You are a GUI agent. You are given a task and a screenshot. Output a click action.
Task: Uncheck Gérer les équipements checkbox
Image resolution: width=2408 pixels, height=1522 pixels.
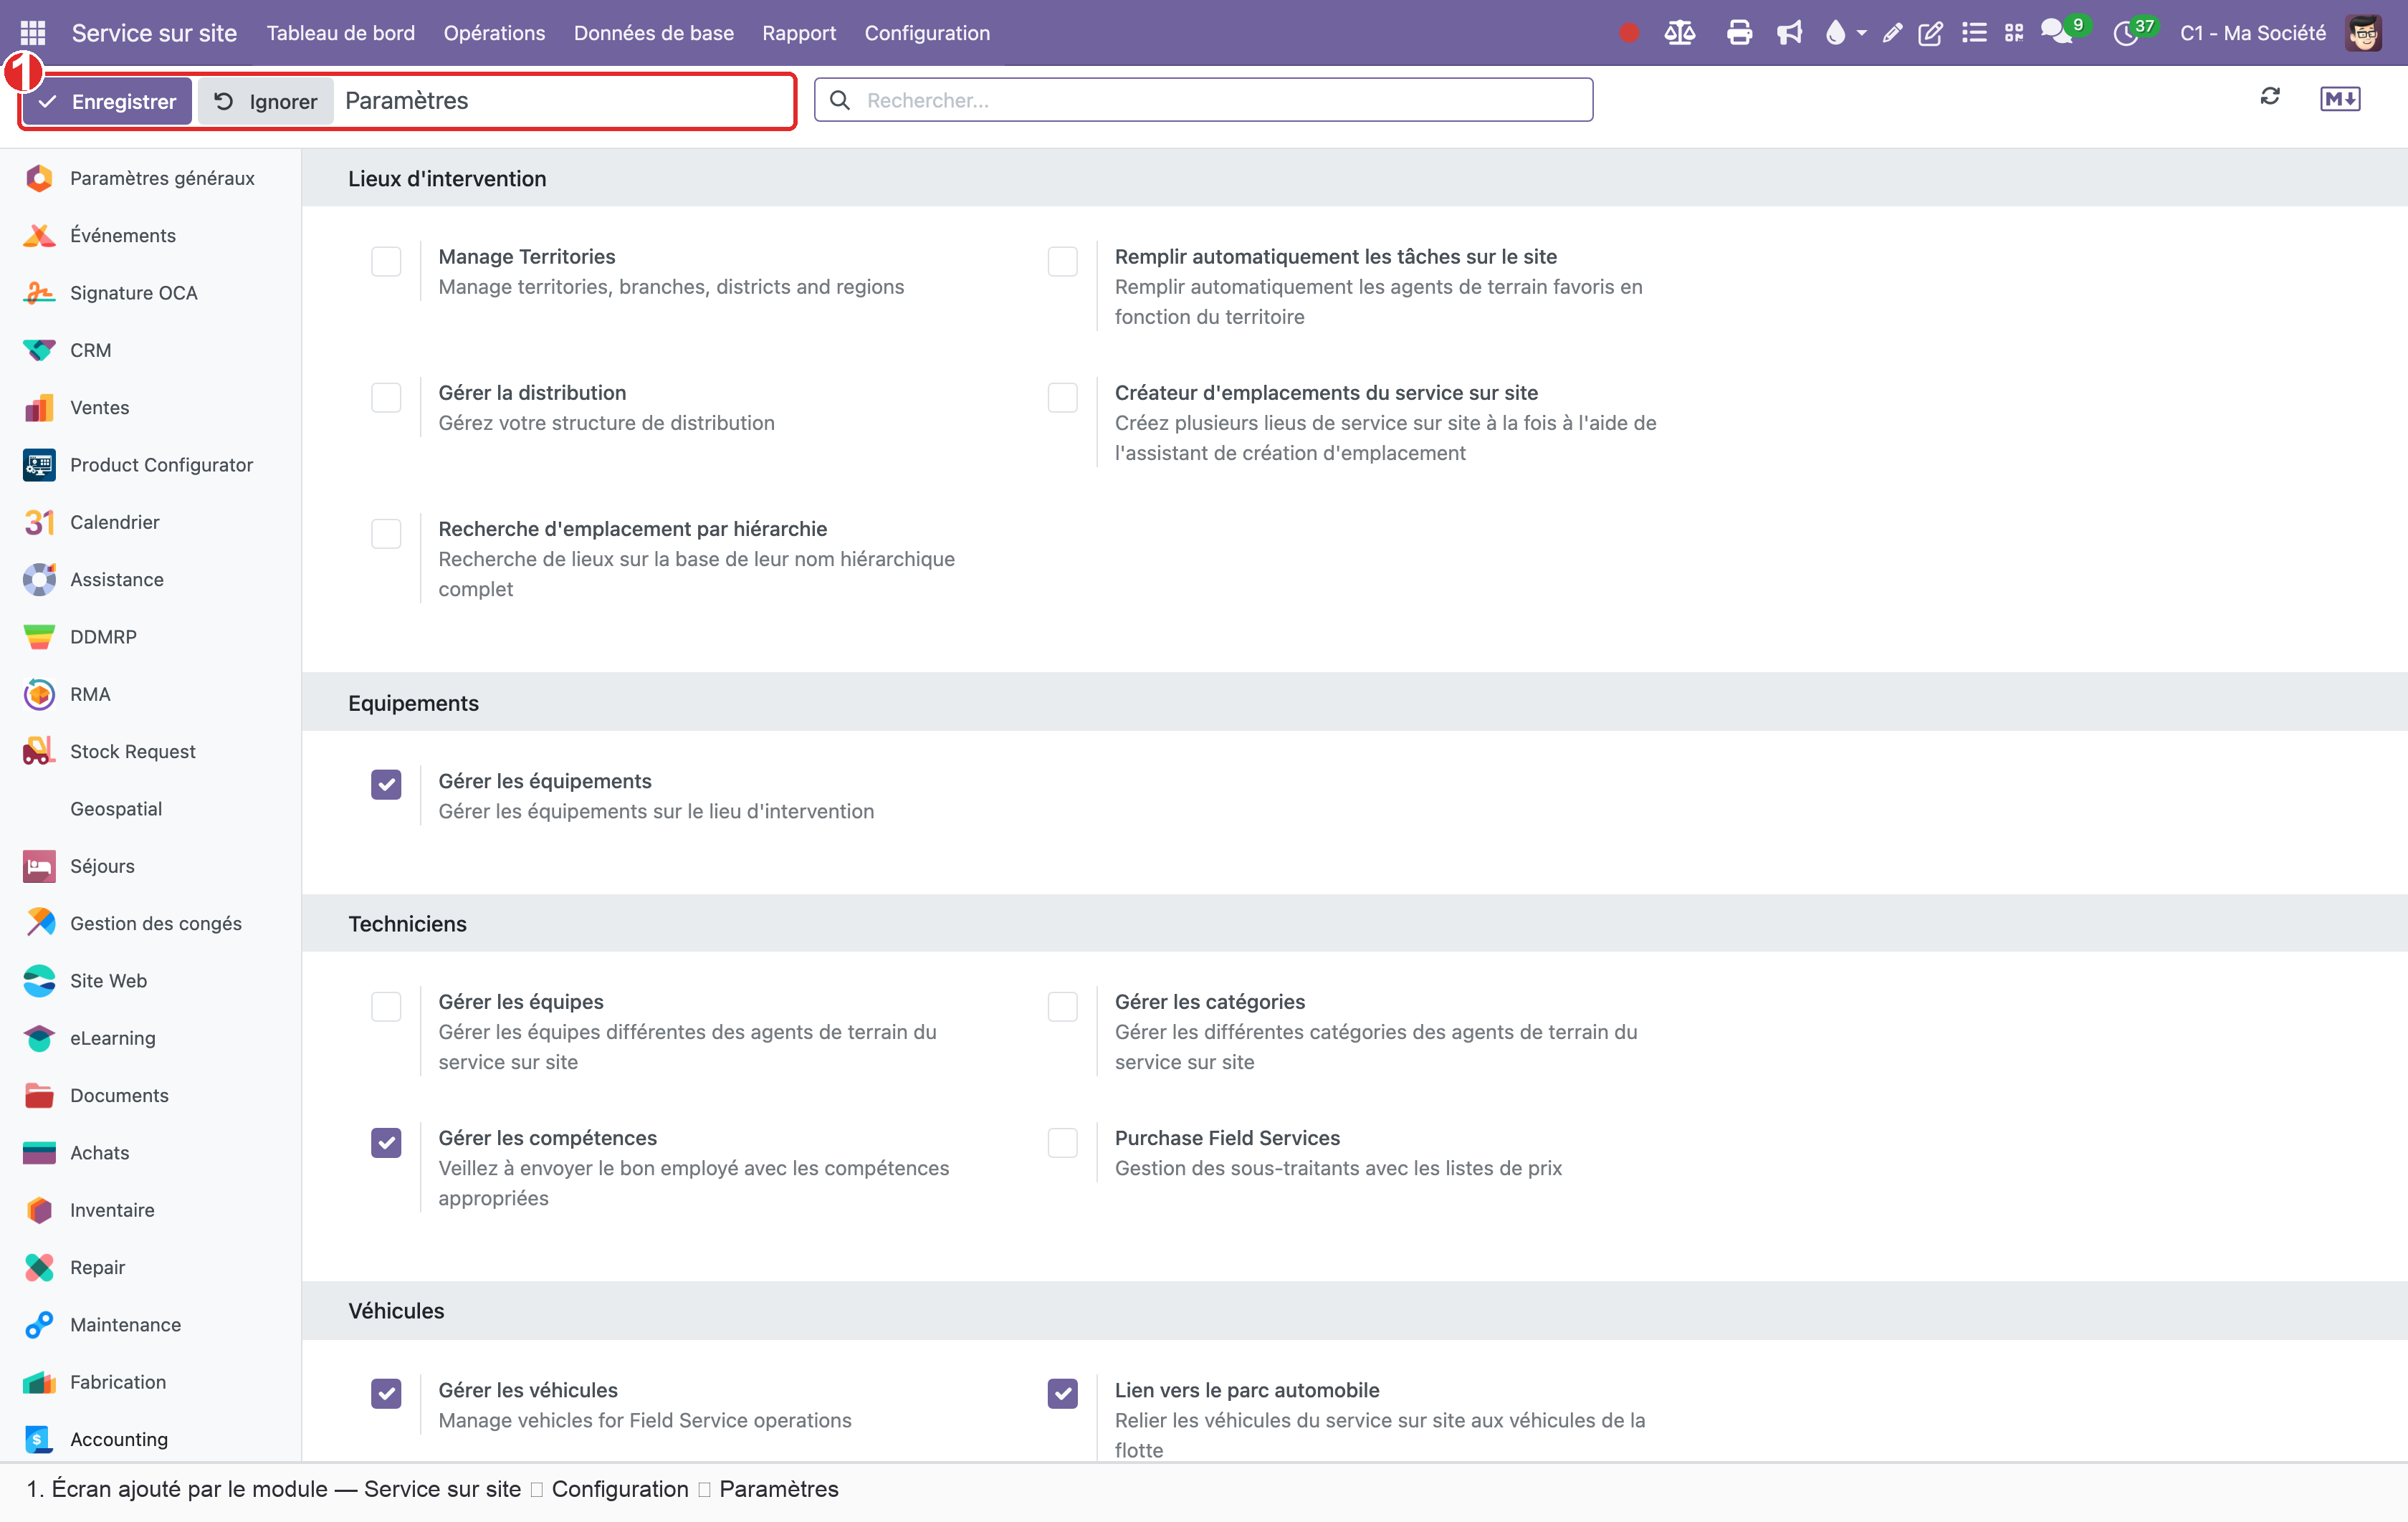click(386, 785)
